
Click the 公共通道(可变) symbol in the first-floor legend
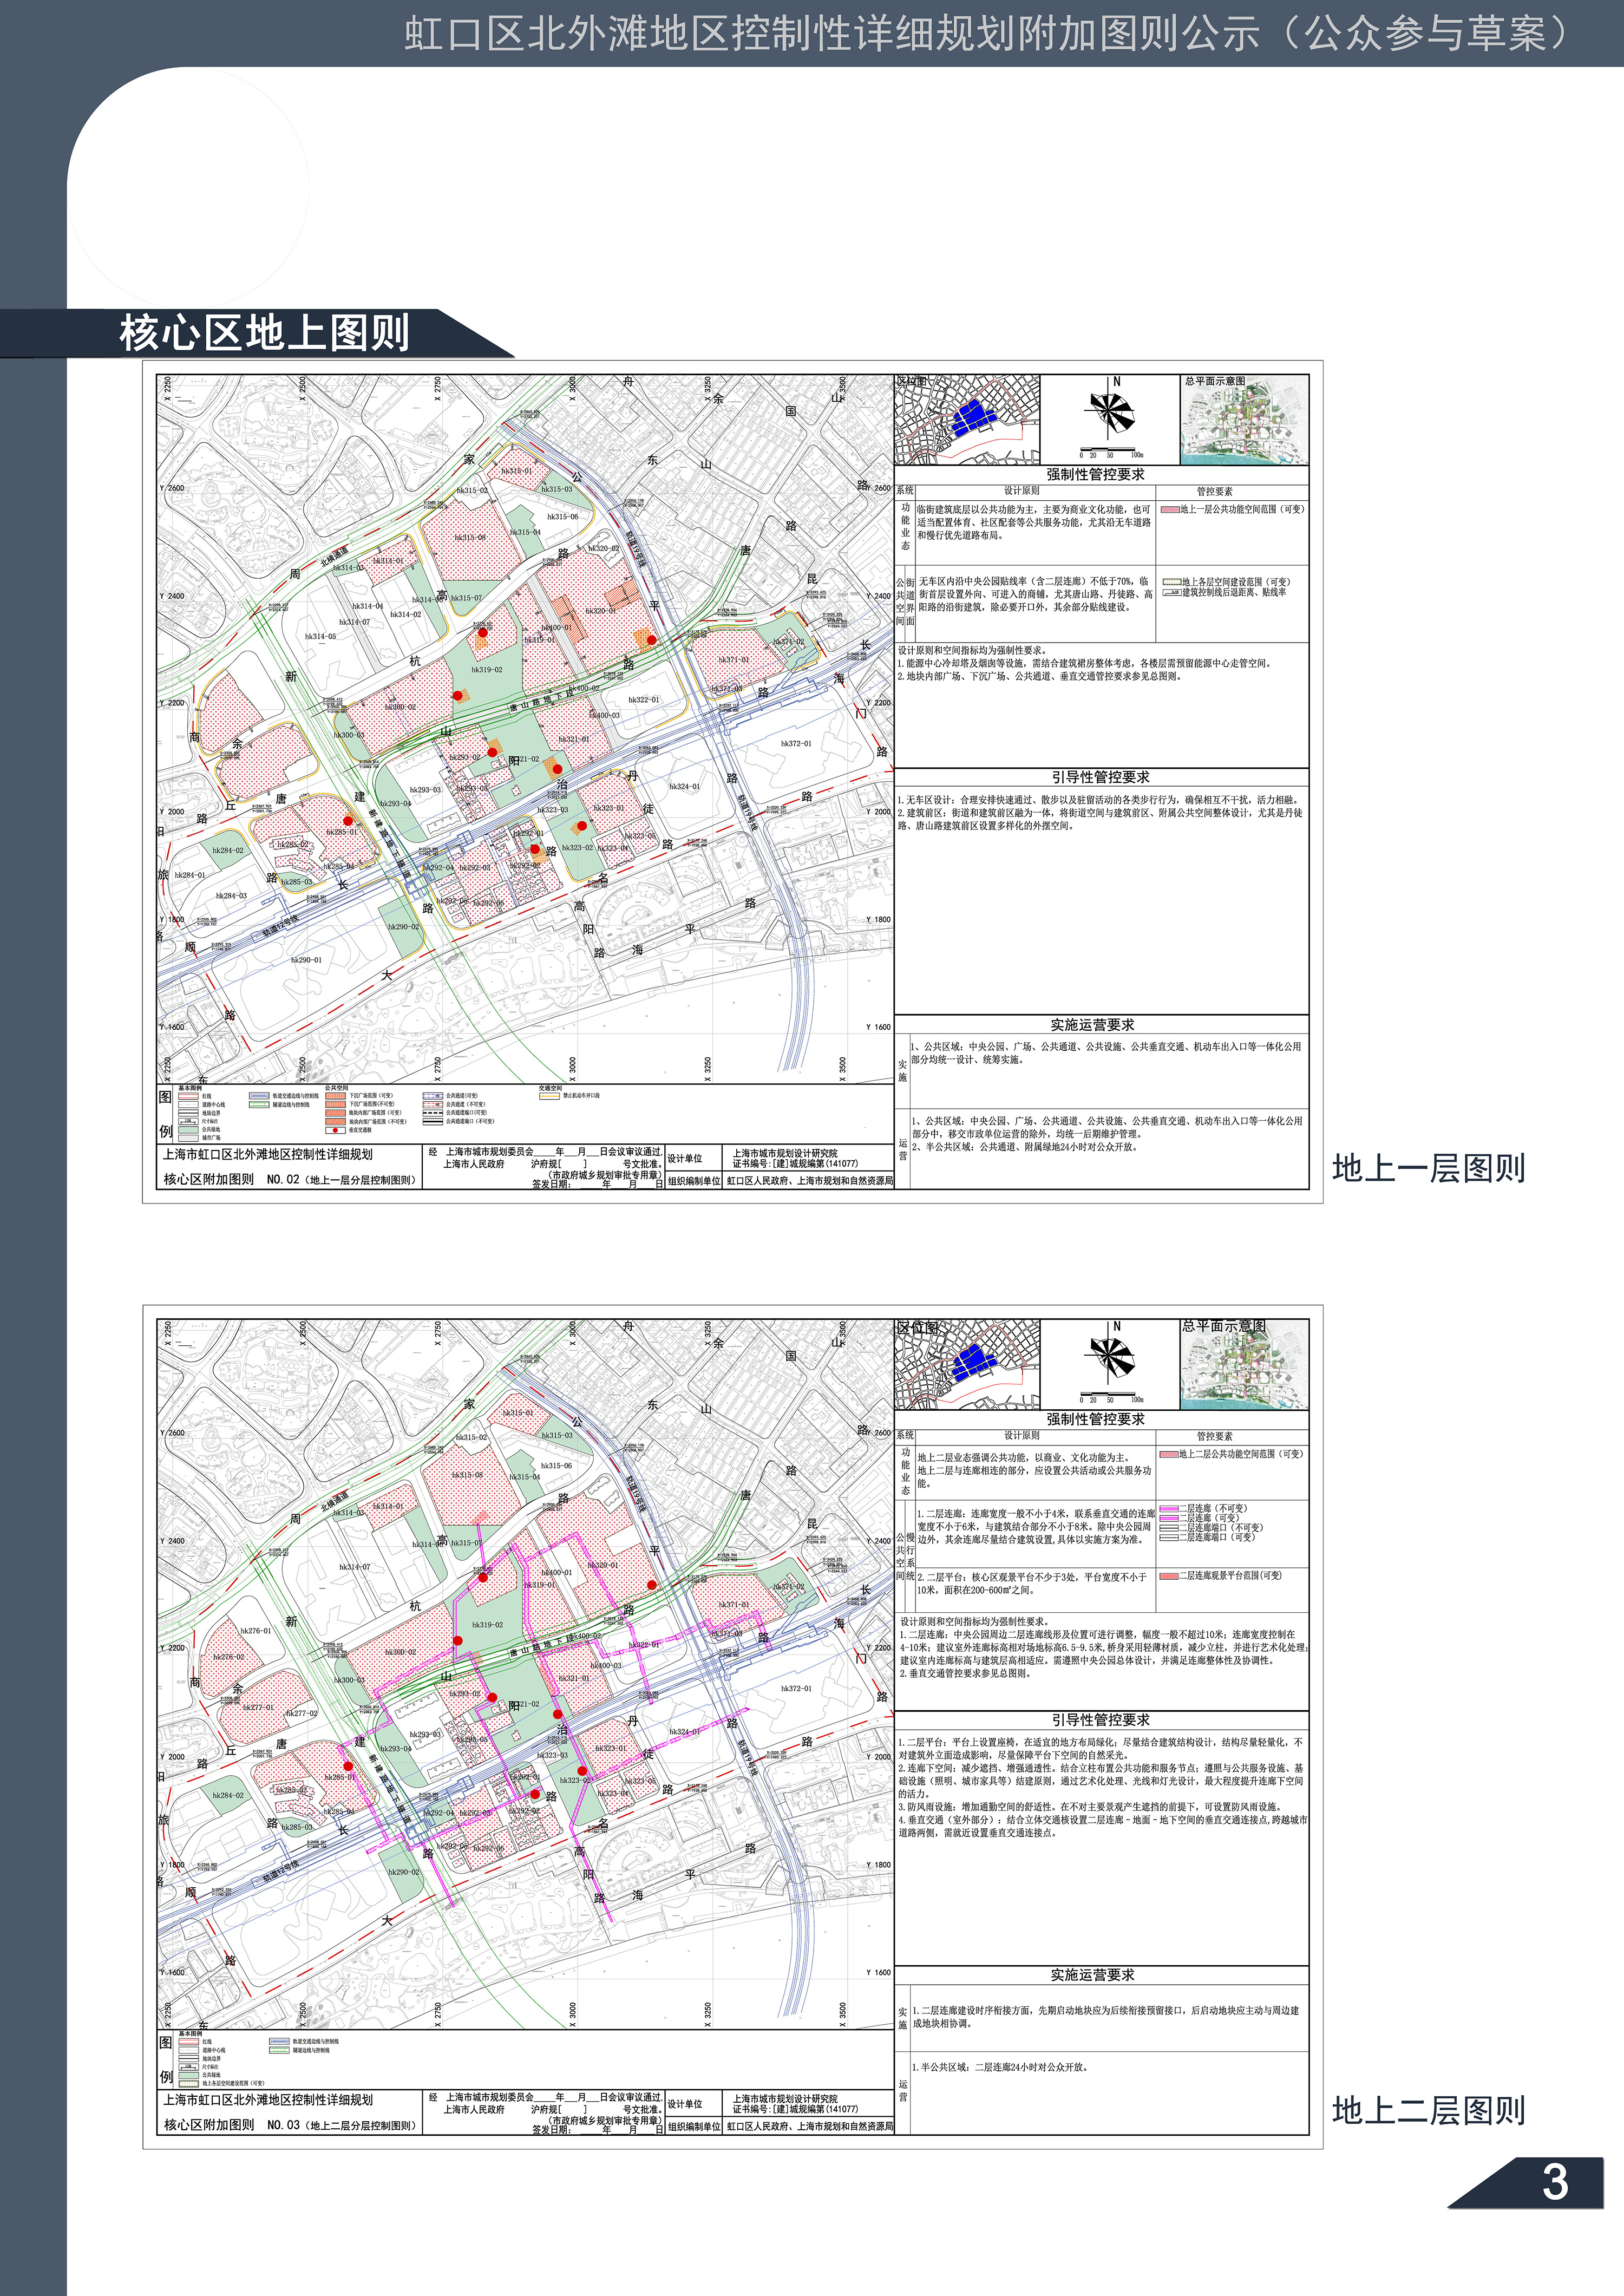433,1096
